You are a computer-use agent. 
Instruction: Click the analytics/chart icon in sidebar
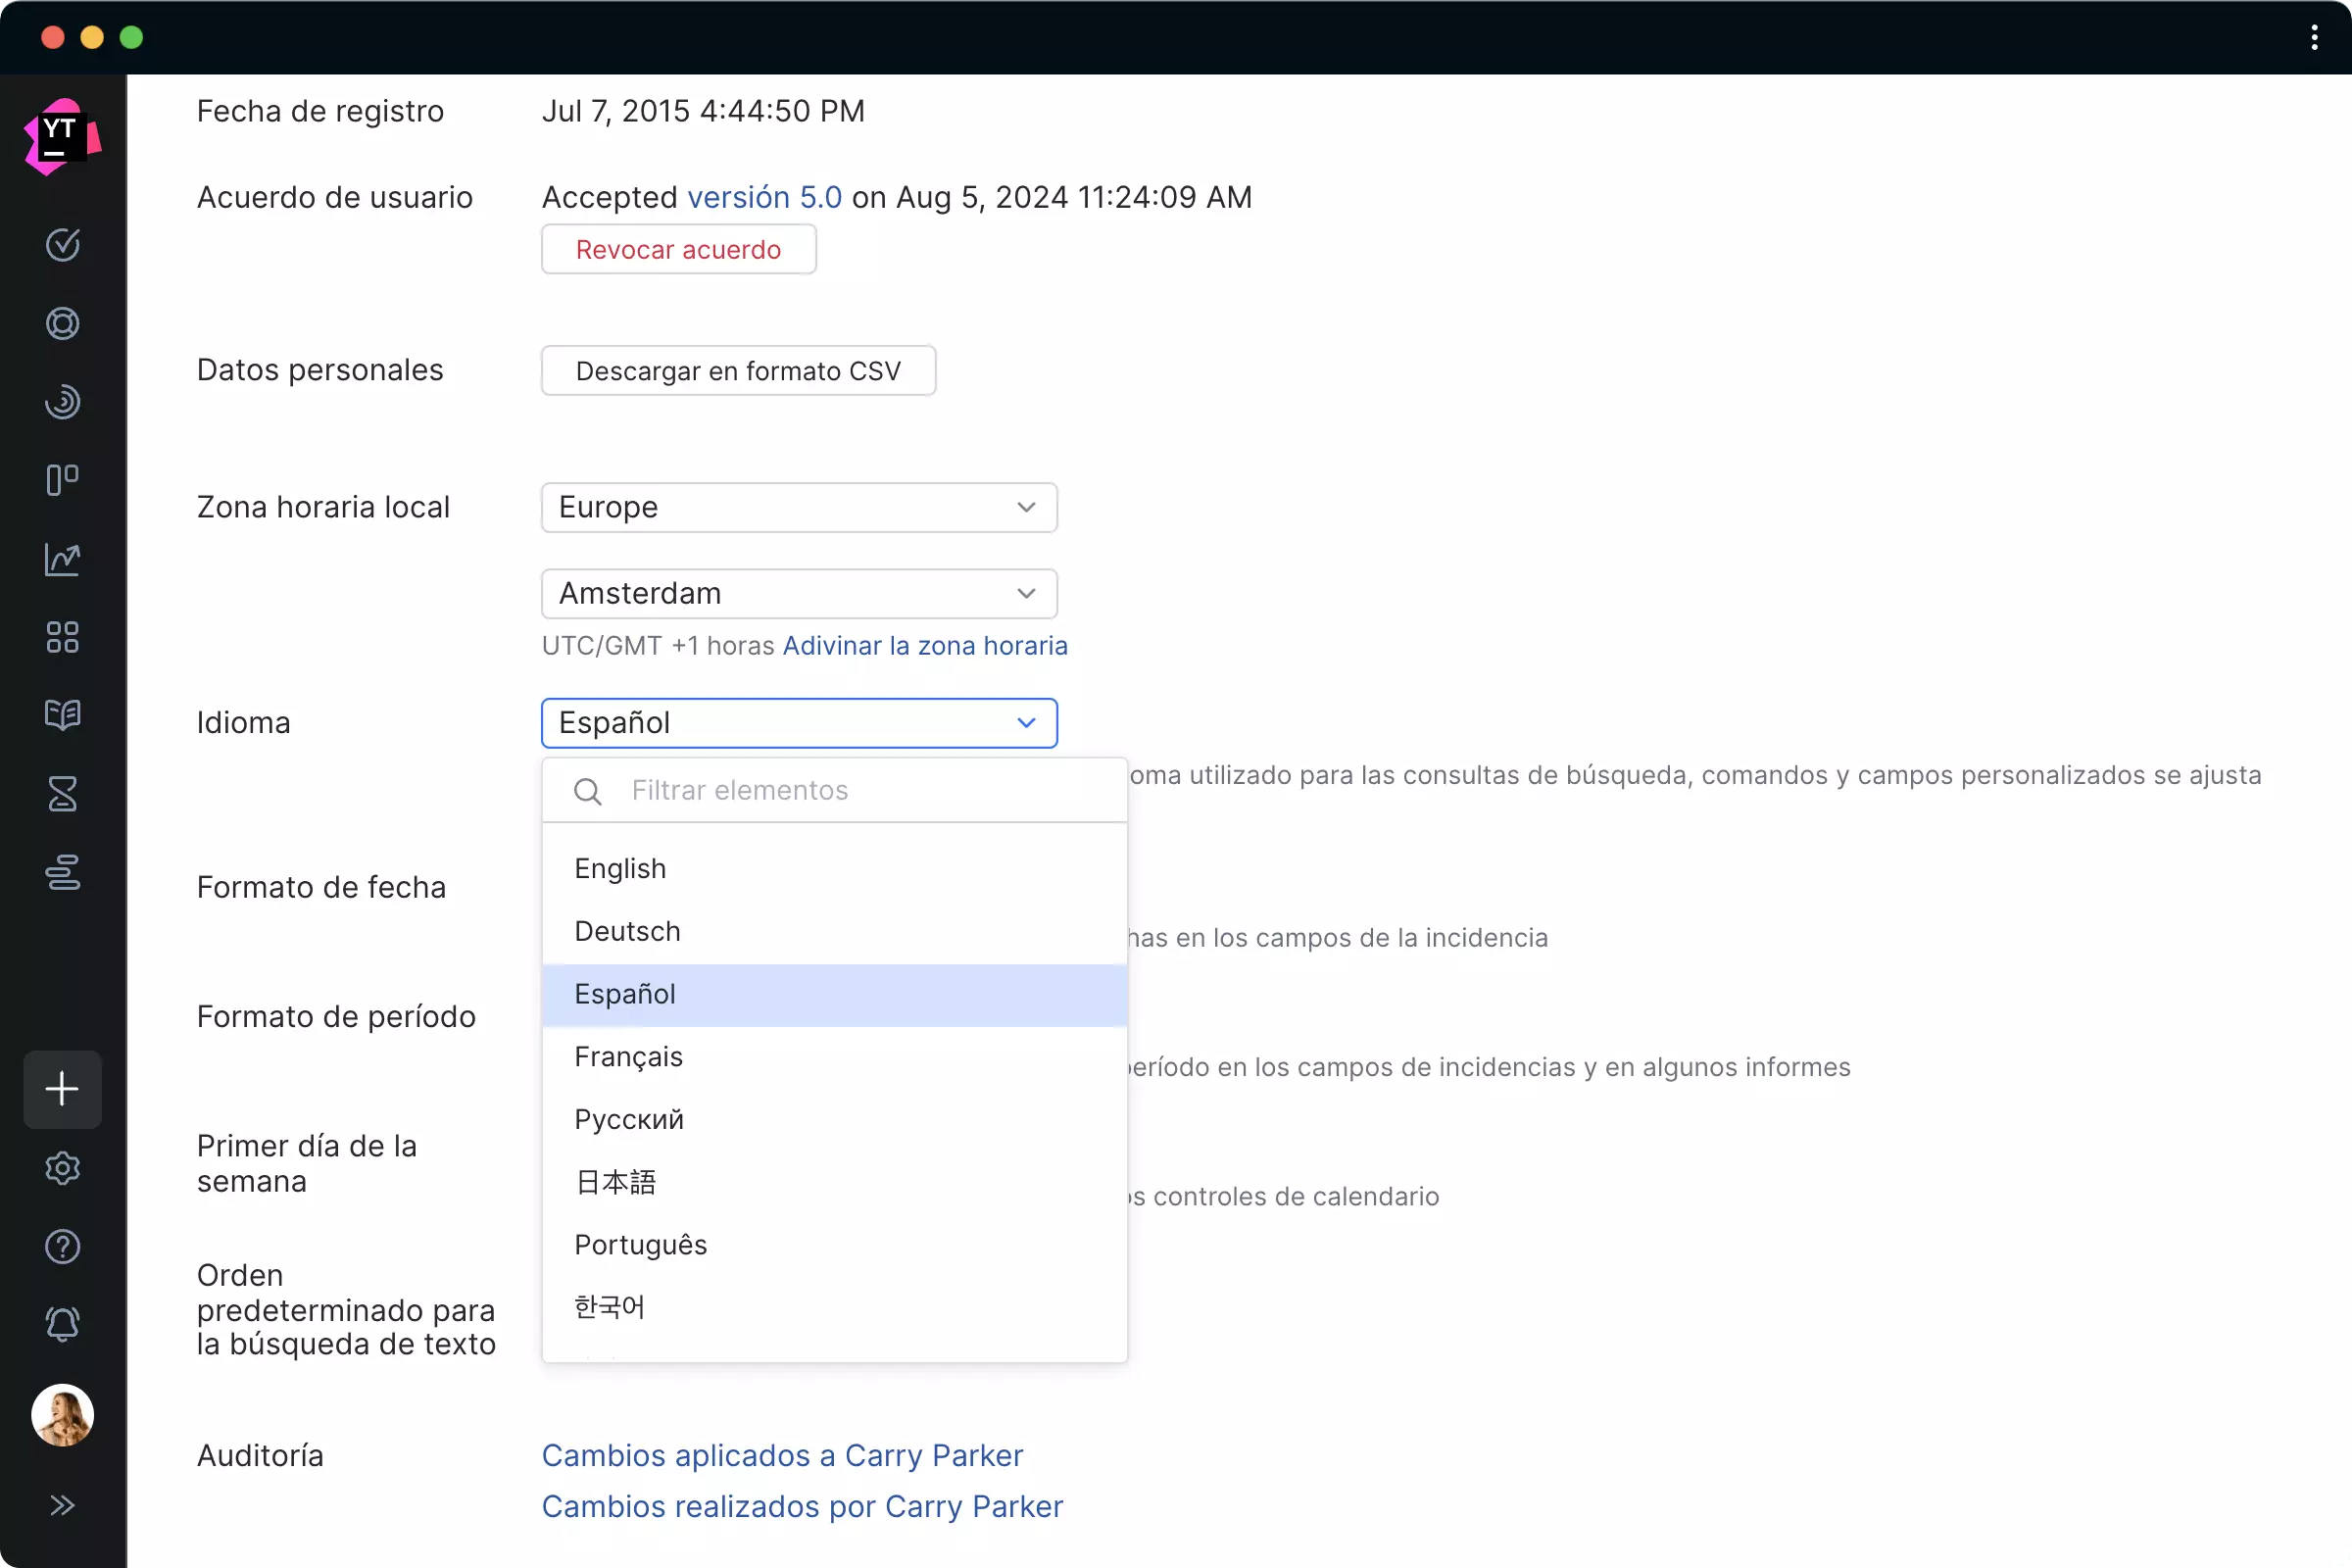(x=63, y=557)
